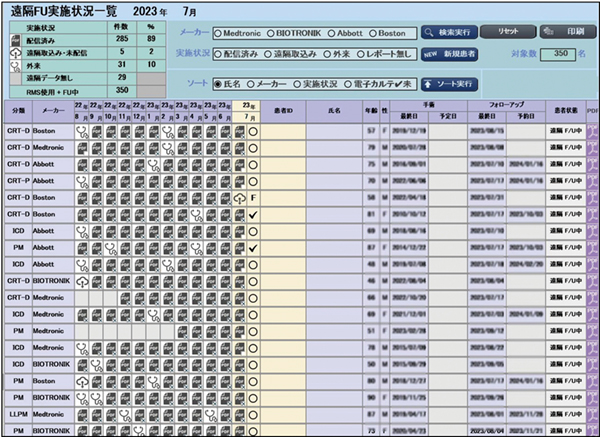
Task: Select the Medtronic maker radio button
Action: click(x=216, y=33)
